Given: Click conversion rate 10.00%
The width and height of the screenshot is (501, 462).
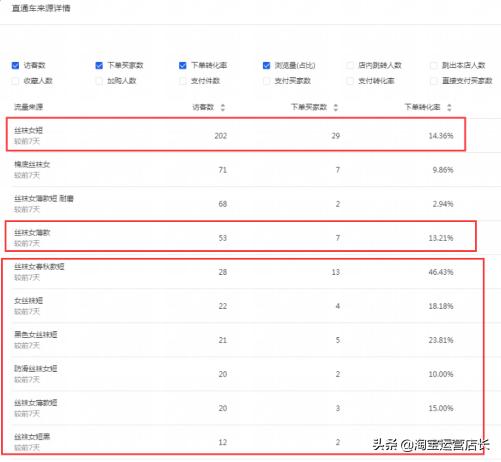Looking at the screenshot, I should (x=441, y=374).
